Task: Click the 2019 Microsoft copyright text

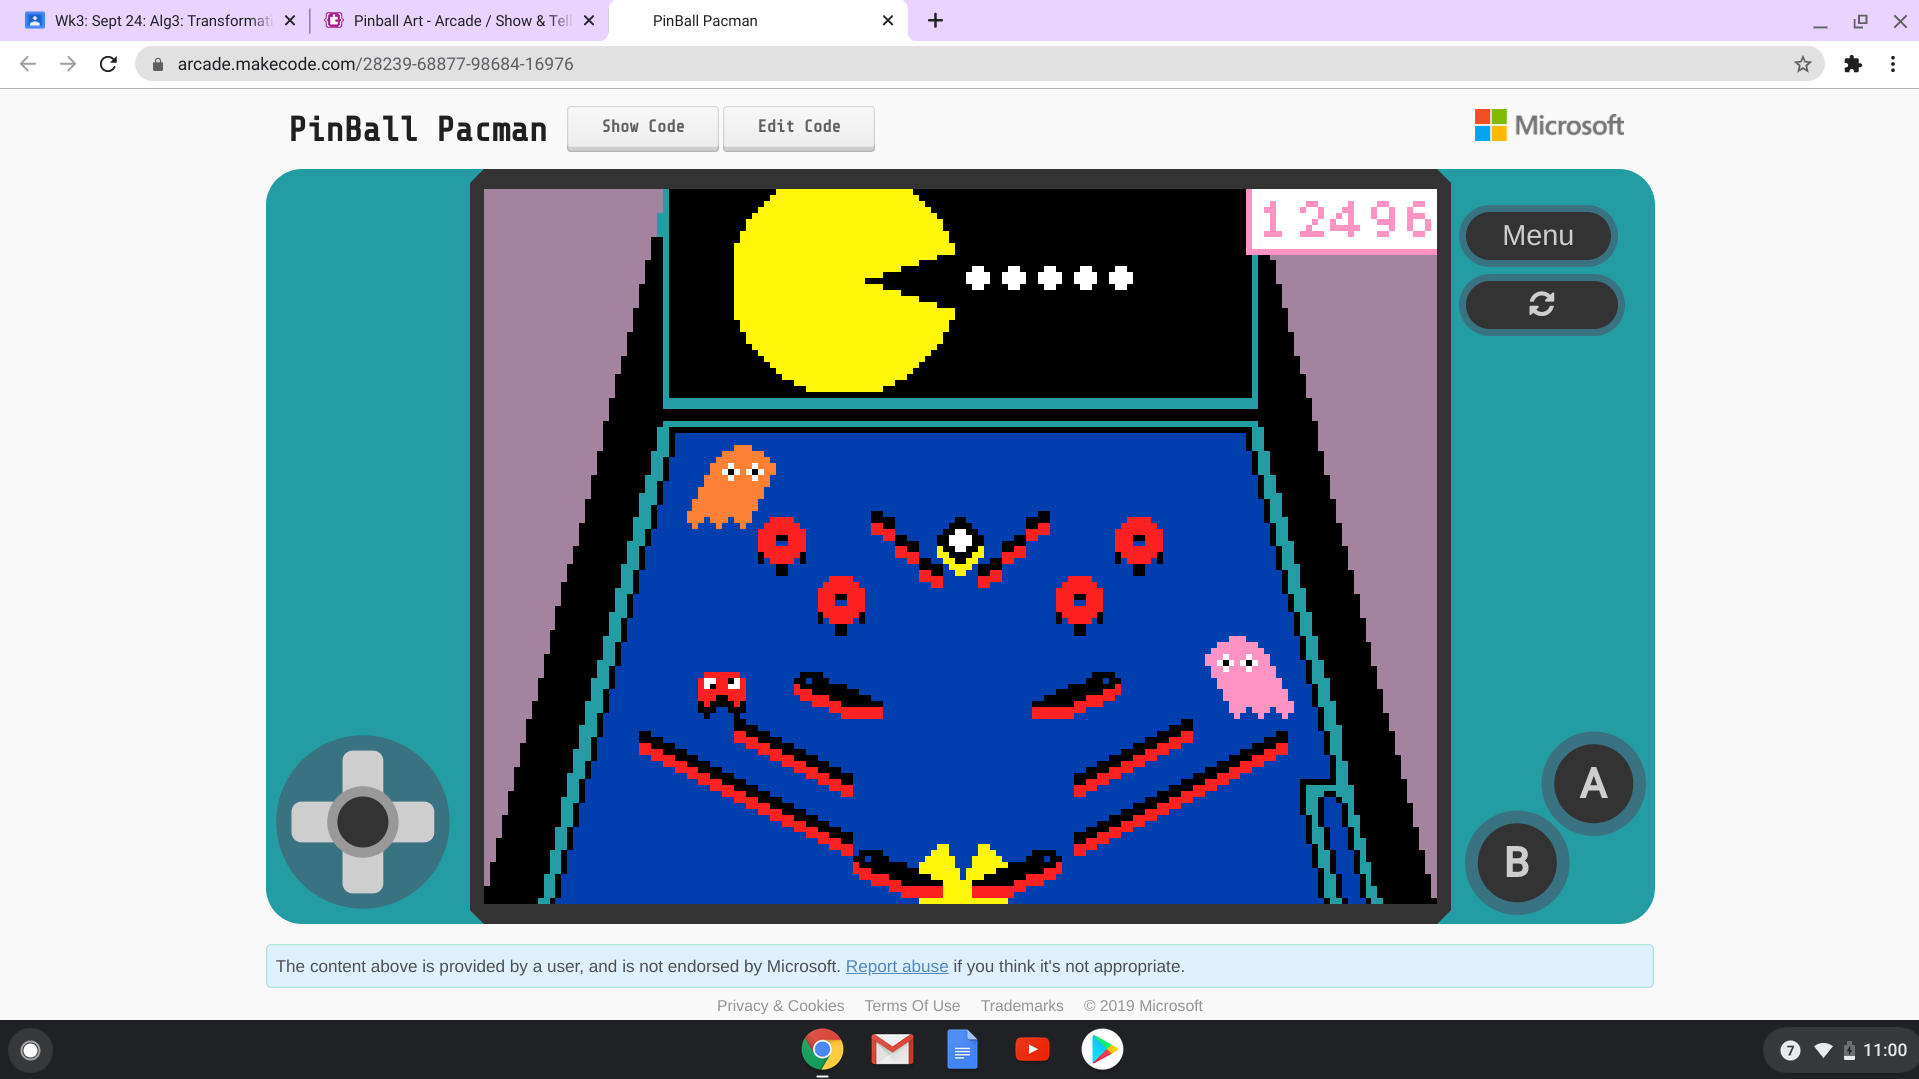Action: 1143,1006
